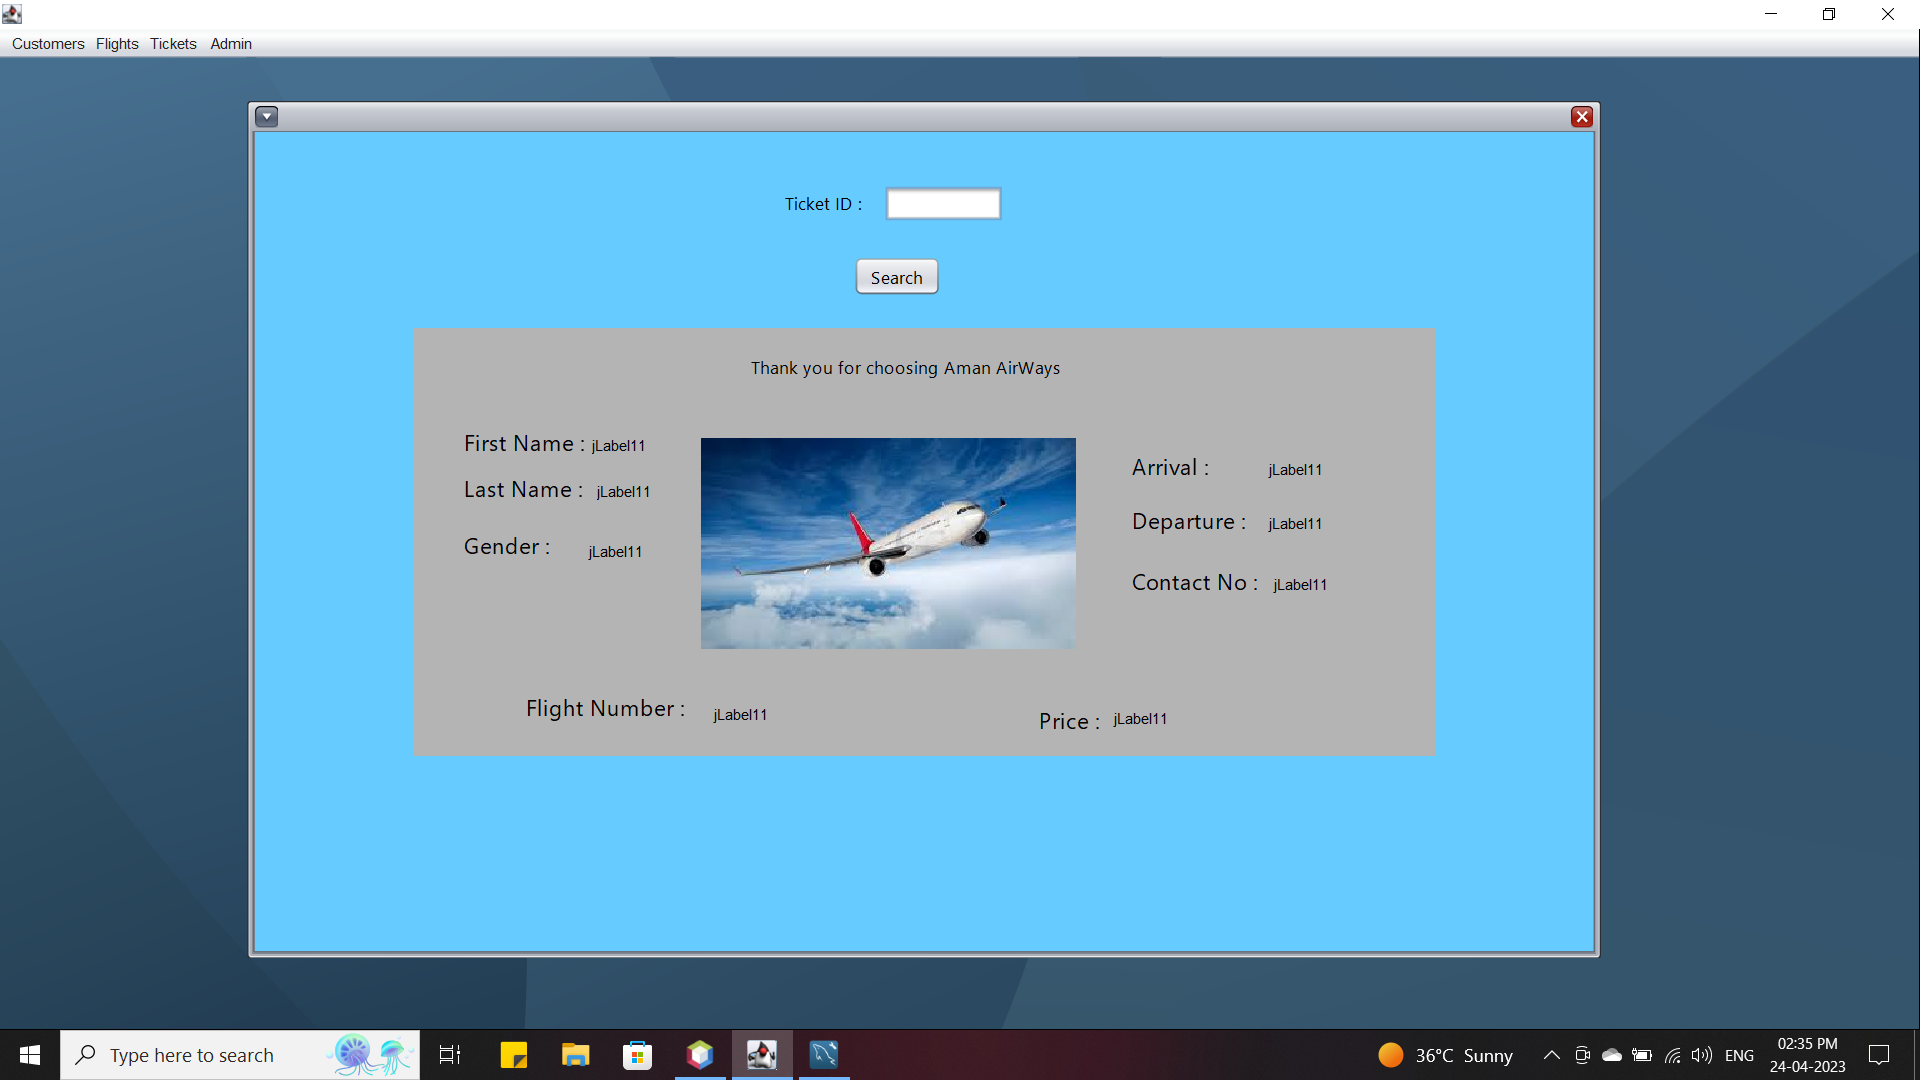Click the jLabel11 value next to Price
The width and height of the screenshot is (1920, 1080).
[1140, 718]
